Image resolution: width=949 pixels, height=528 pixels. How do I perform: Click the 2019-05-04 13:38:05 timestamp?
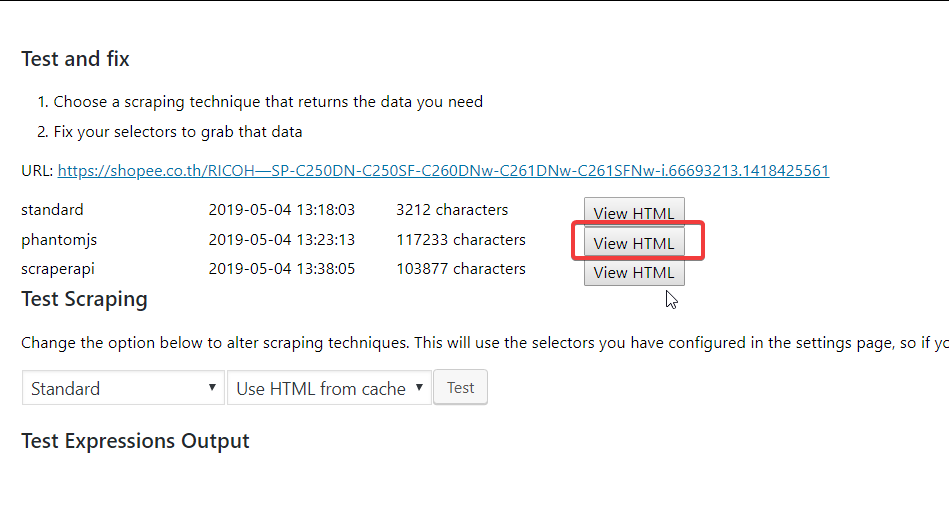click(281, 269)
